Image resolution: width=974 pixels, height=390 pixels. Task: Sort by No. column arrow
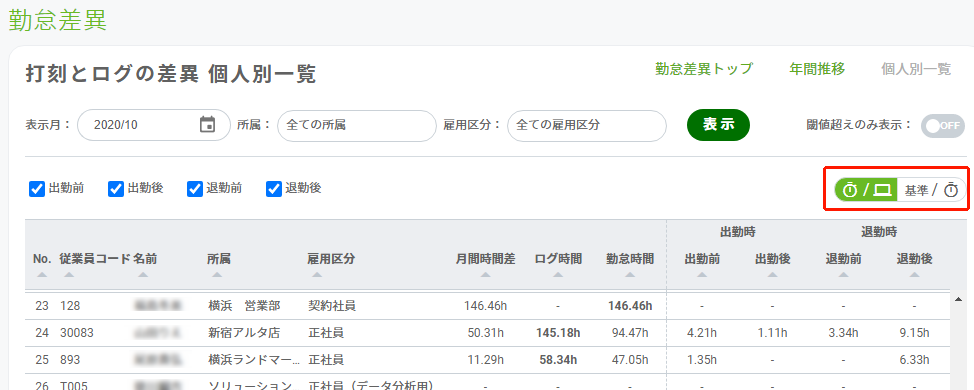click(x=42, y=274)
